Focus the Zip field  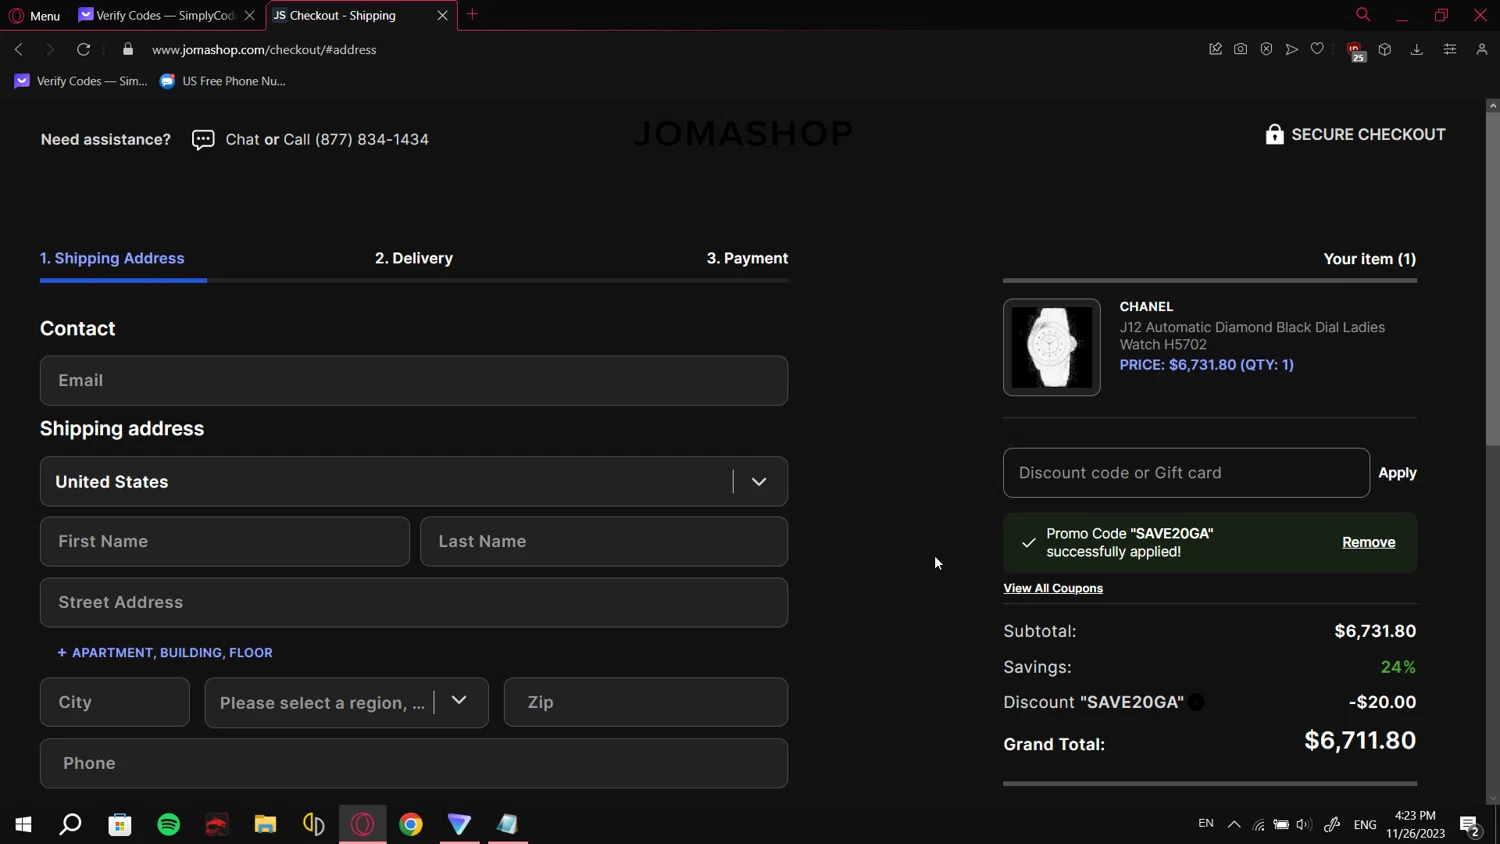click(x=646, y=702)
